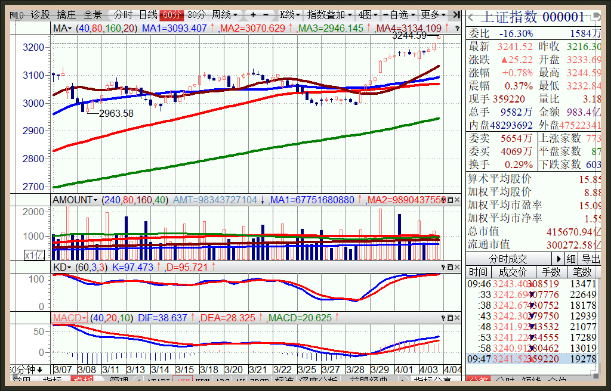Click the 导出 export button
Image resolution: width=611 pixels, height=391 pixels.
click(591, 259)
